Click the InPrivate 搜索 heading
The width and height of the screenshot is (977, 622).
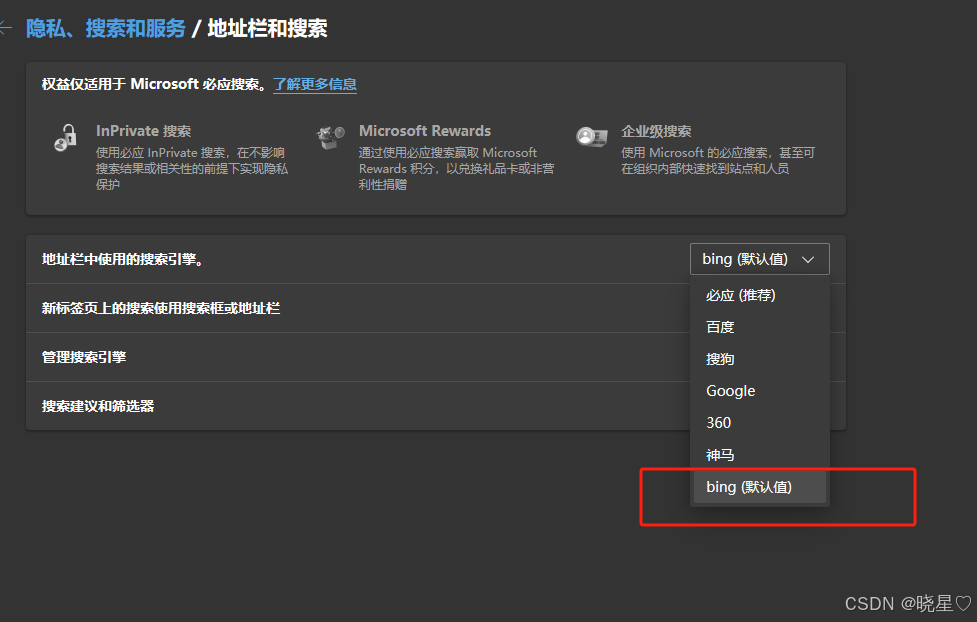(143, 131)
